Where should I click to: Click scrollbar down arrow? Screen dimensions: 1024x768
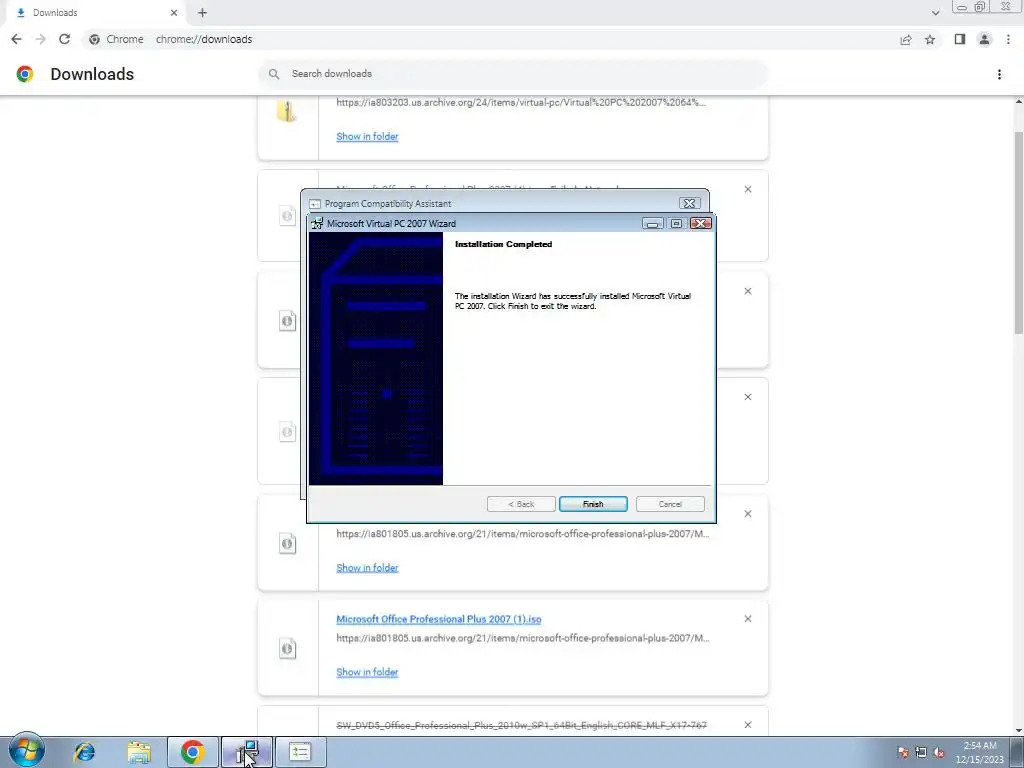point(1019,730)
